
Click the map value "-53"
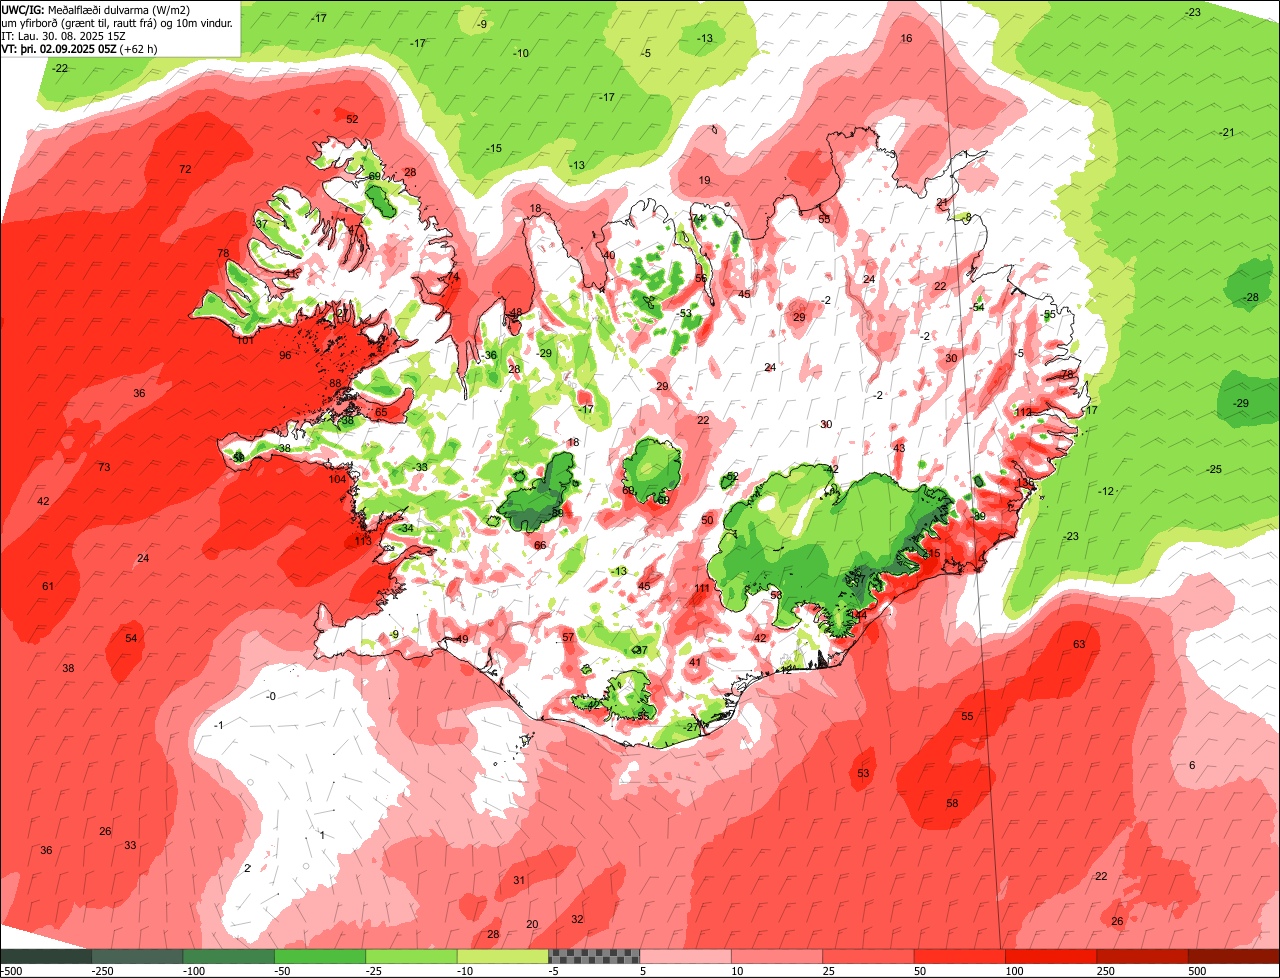(685, 313)
